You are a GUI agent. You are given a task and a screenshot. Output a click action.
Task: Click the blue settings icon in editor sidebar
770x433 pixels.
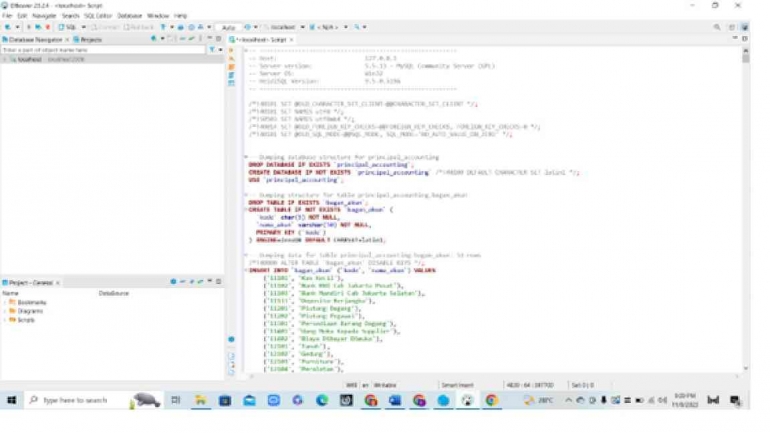[231, 339]
